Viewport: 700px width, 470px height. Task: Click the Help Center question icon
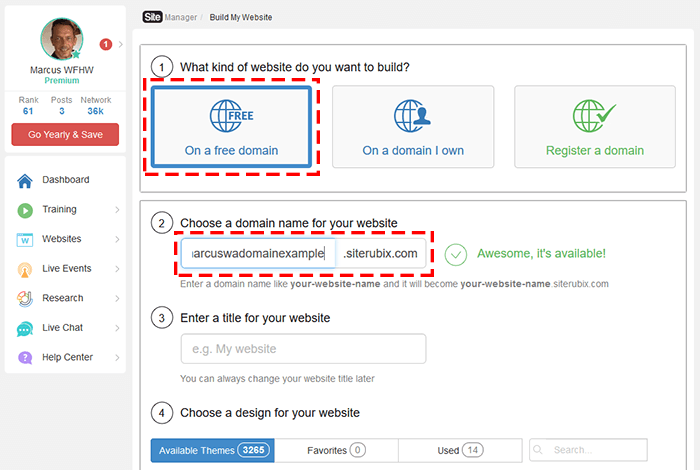click(24, 357)
